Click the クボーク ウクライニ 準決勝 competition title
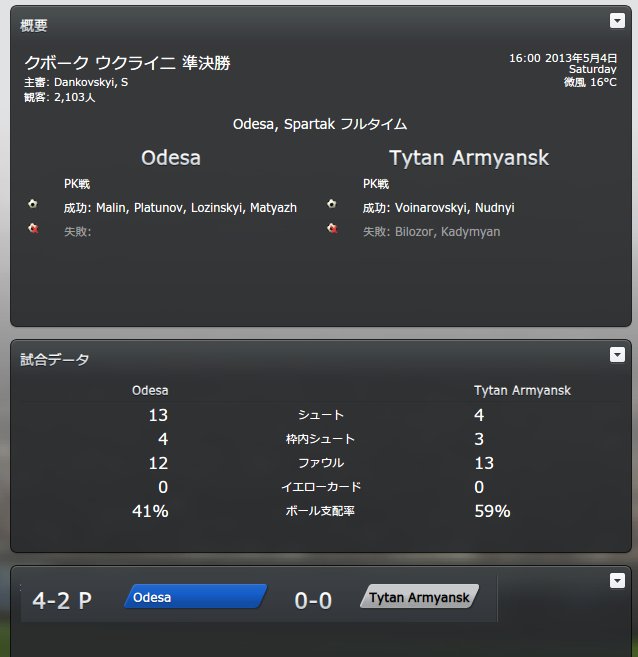This screenshot has height=657, width=638. (127, 63)
